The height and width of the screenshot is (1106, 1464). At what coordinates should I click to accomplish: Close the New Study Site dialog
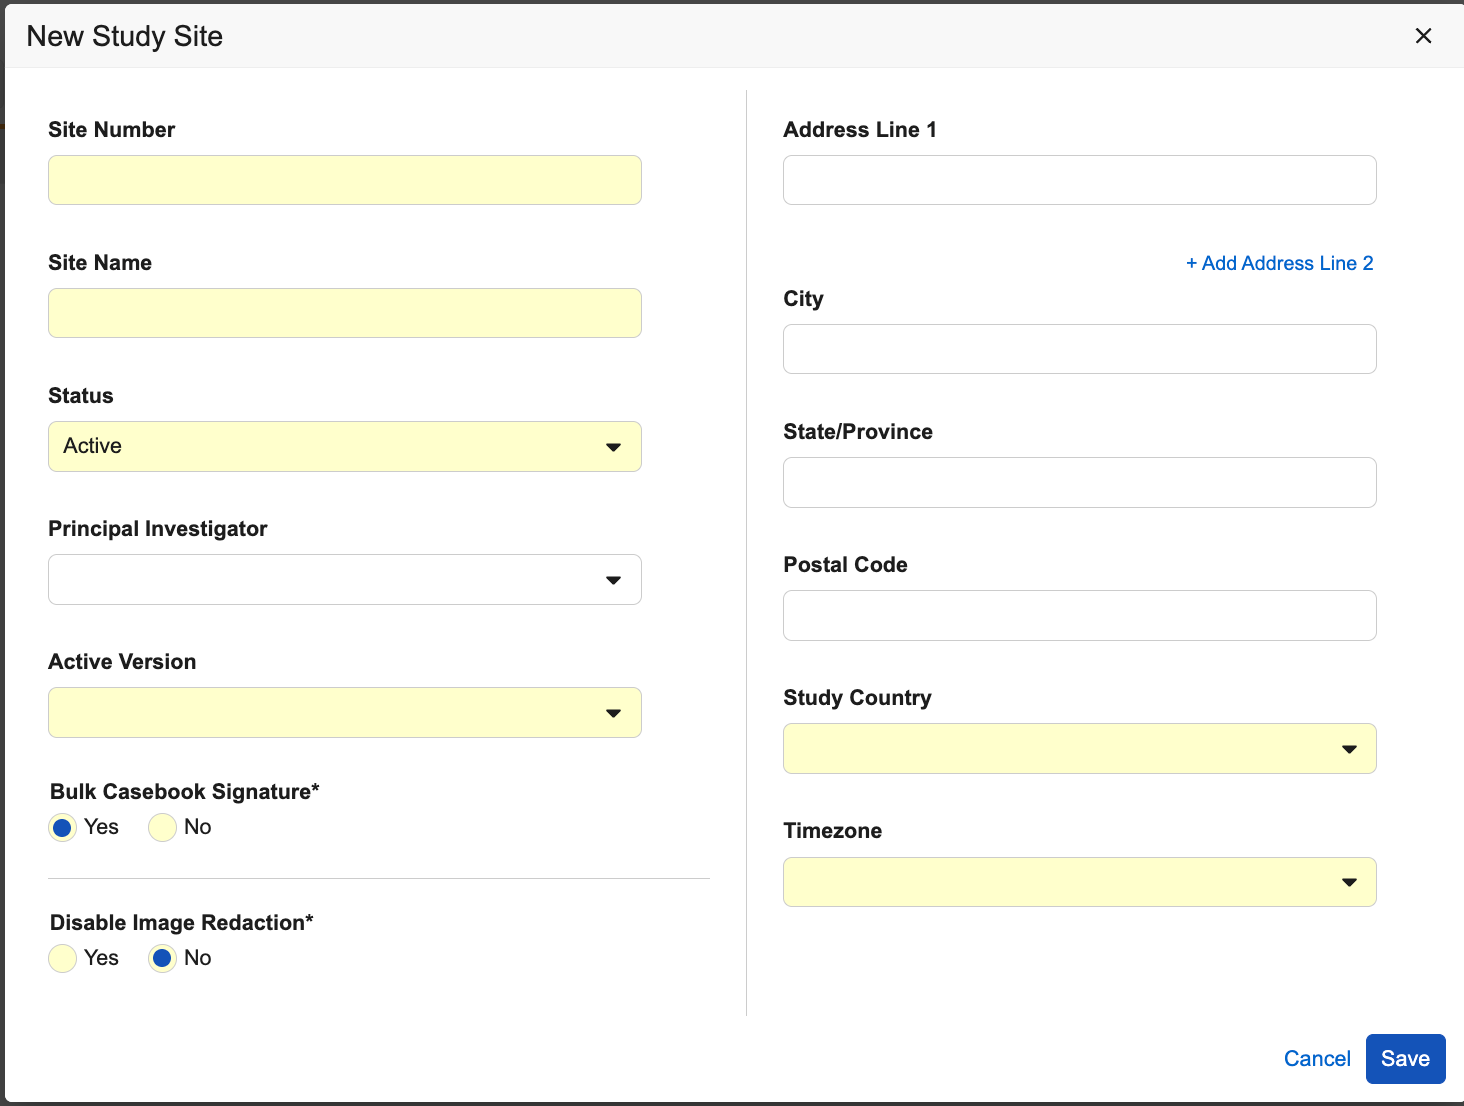pos(1423,36)
